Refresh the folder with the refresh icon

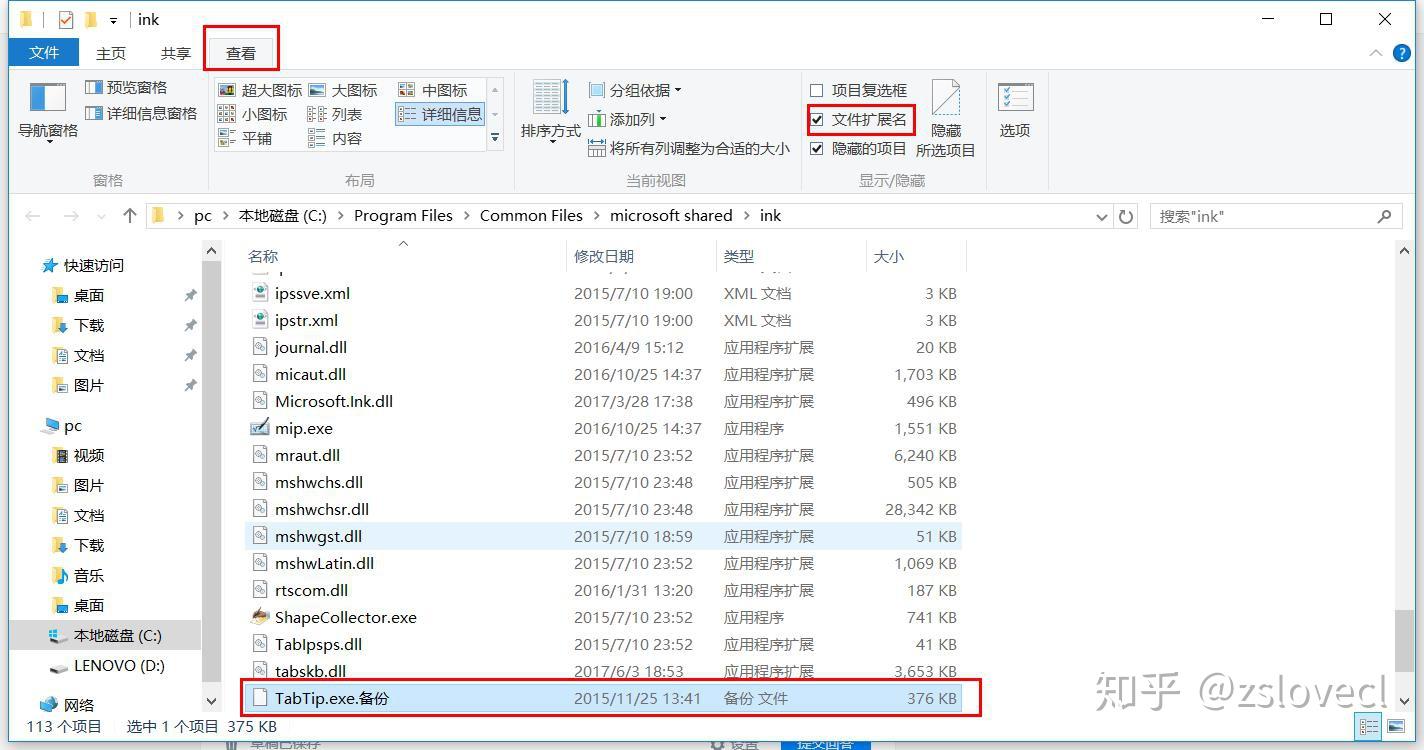tap(1125, 215)
